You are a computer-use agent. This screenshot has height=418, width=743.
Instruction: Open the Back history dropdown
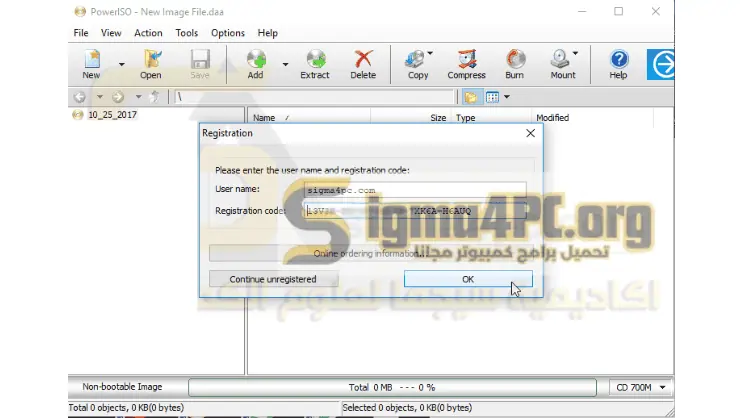(x=100, y=97)
